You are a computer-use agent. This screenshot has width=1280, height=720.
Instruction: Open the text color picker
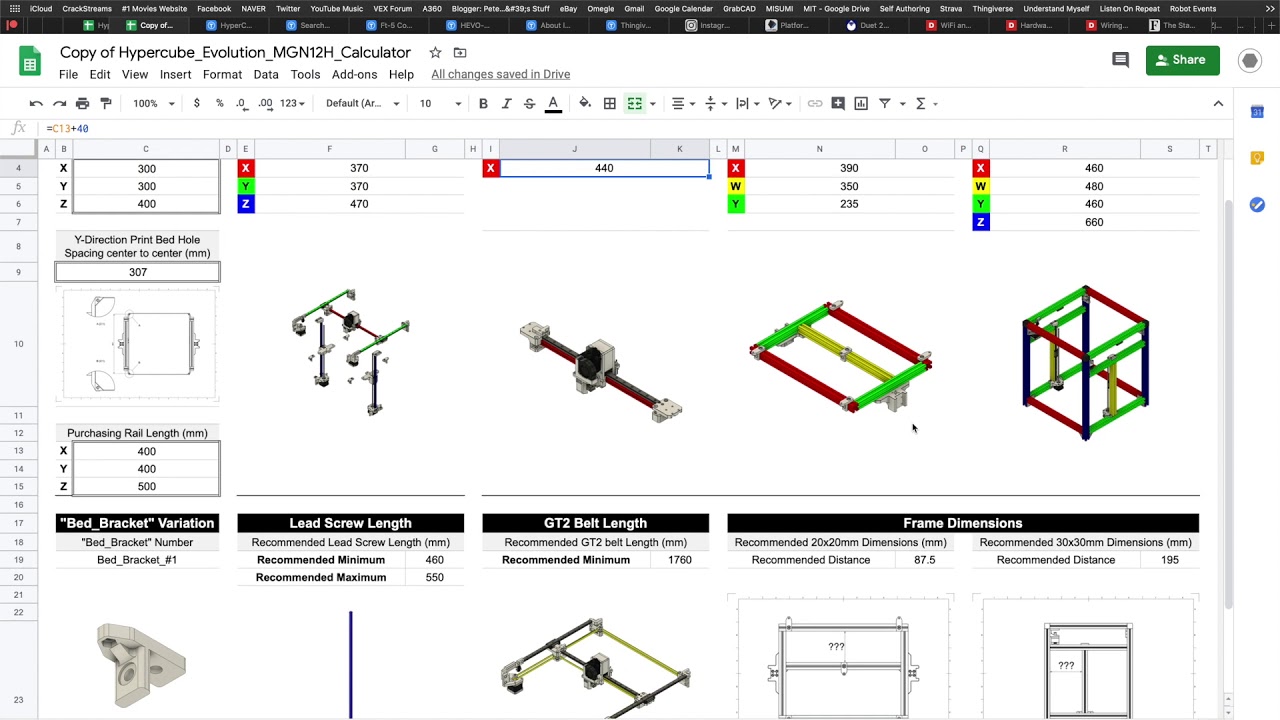pos(552,103)
